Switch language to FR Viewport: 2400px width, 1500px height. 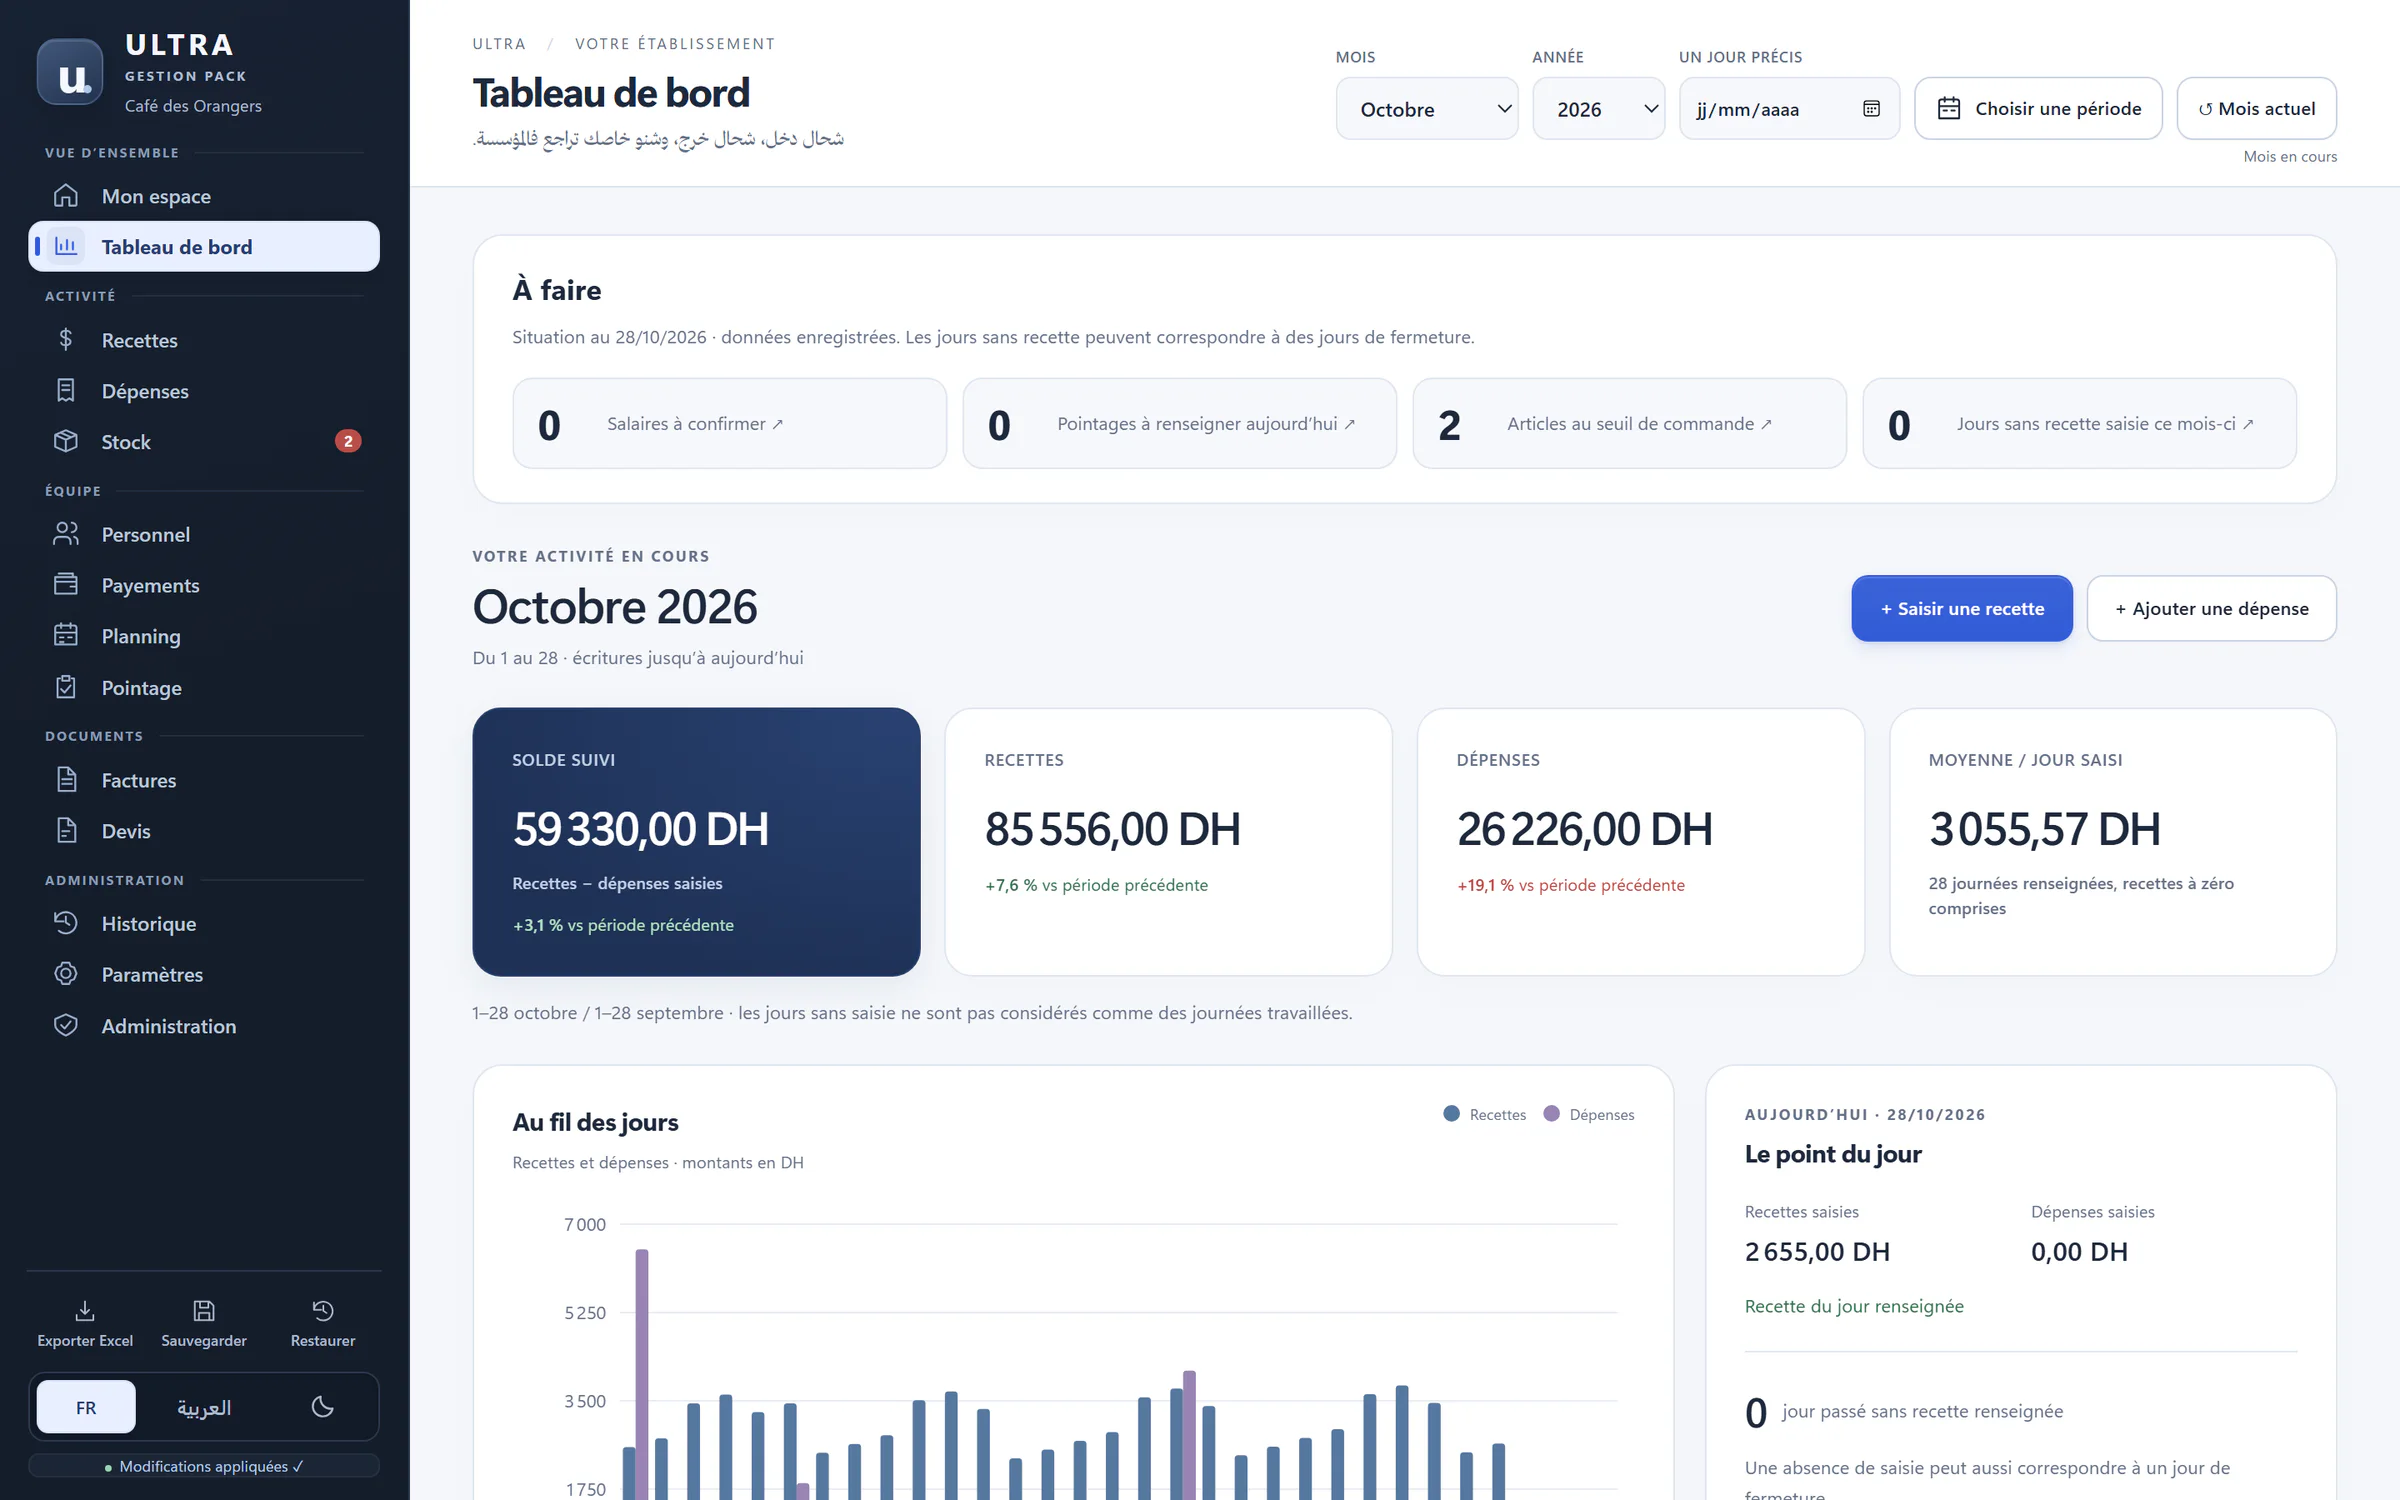pyautogui.click(x=86, y=1407)
